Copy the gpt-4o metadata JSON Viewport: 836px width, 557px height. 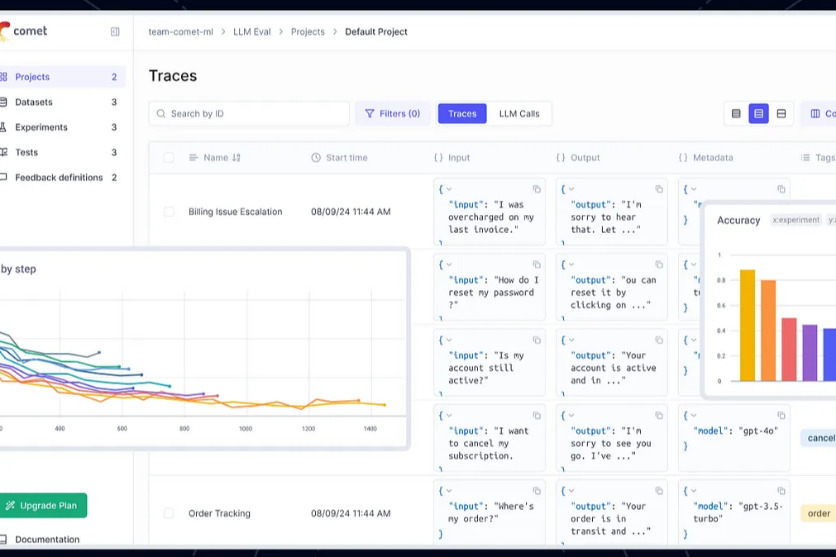tap(781, 415)
